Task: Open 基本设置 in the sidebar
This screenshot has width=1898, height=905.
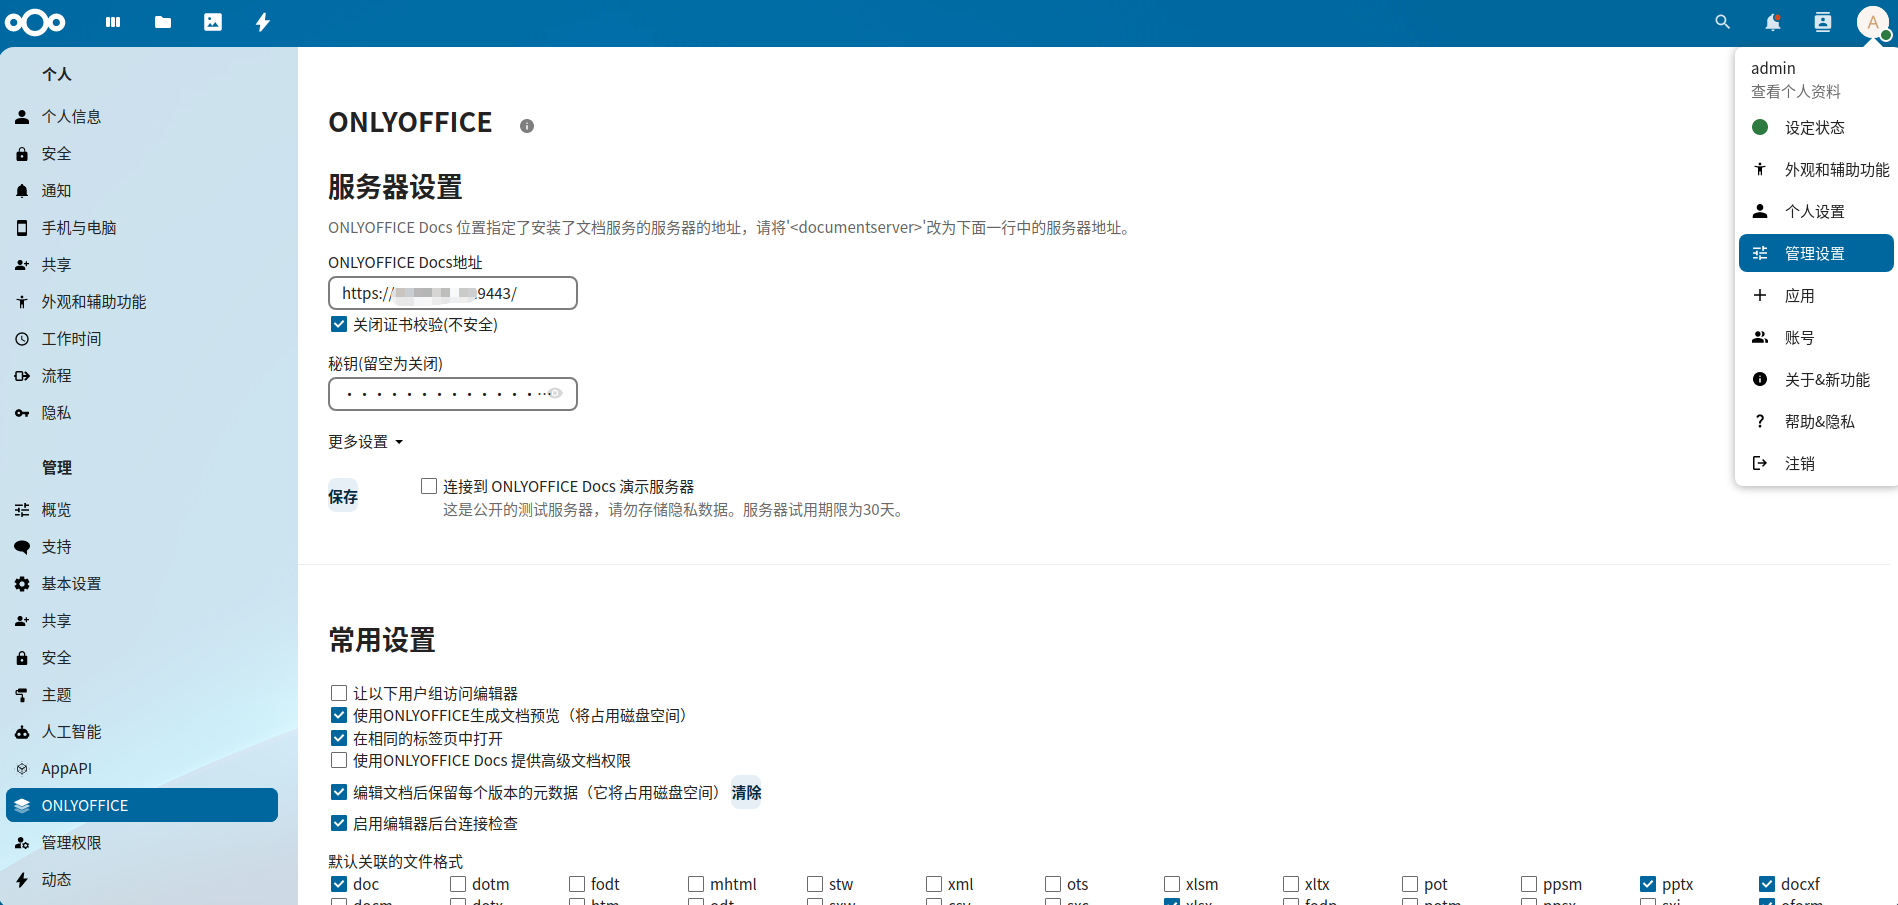Action: coord(142,584)
